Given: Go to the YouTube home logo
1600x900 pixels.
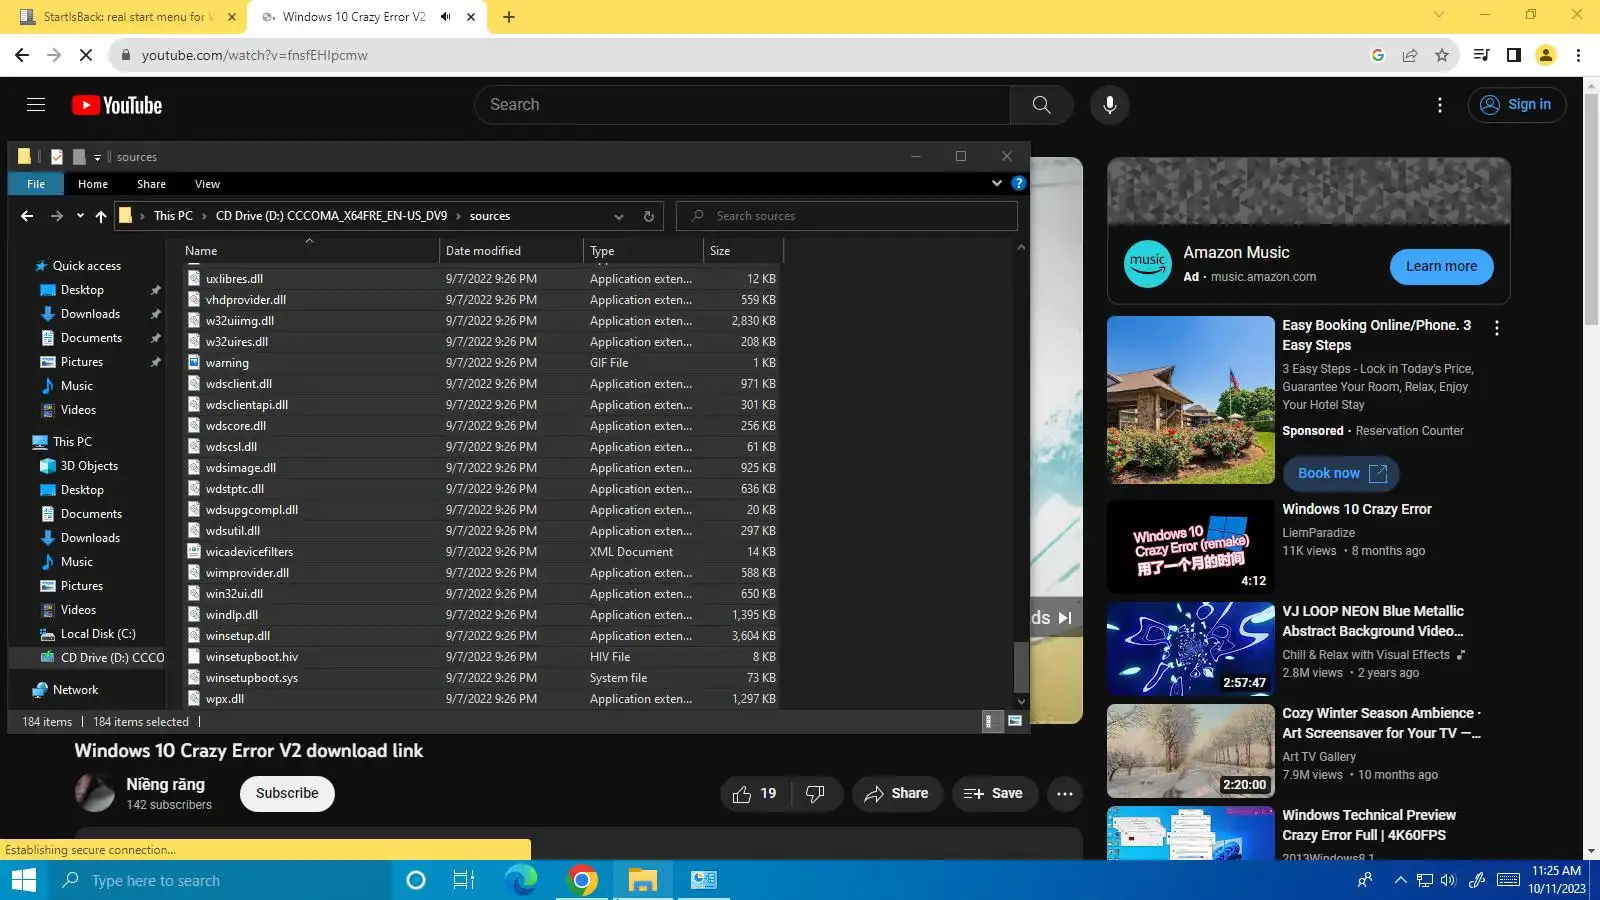Looking at the screenshot, I should [117, 105].
